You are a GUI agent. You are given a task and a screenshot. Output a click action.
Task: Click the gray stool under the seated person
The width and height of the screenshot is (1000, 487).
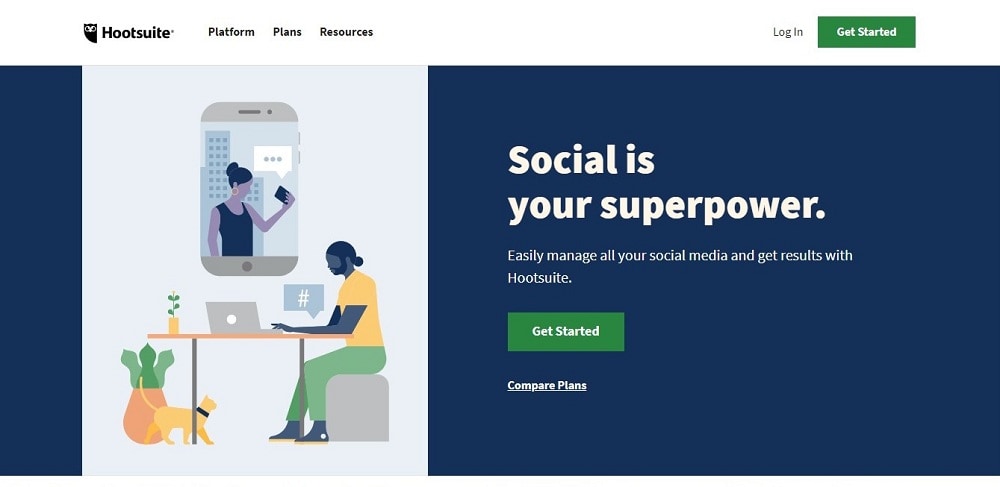pos(357,408)
